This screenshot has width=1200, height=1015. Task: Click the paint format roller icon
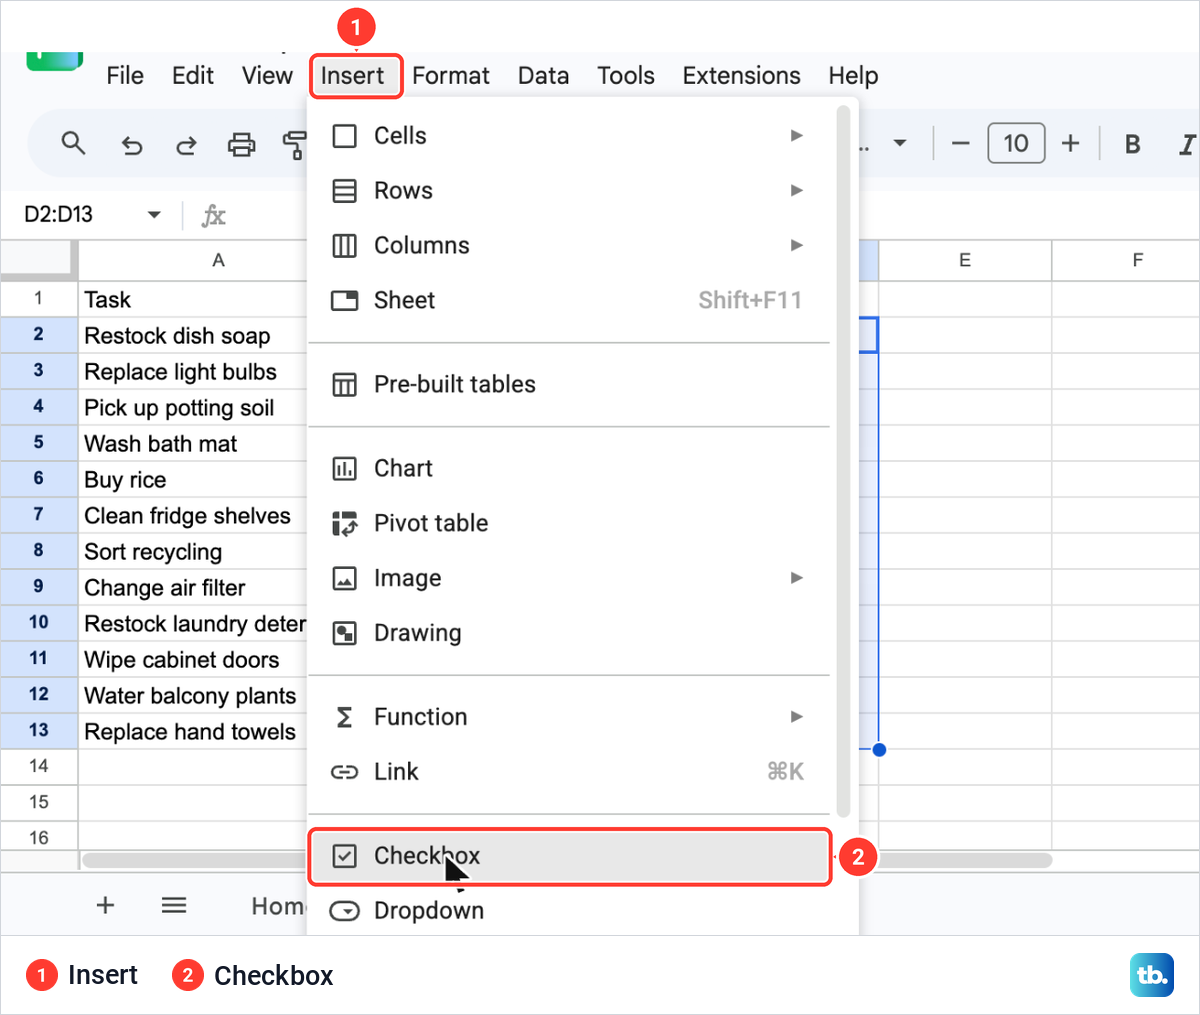pyautogui.click(x=294, y=145)
